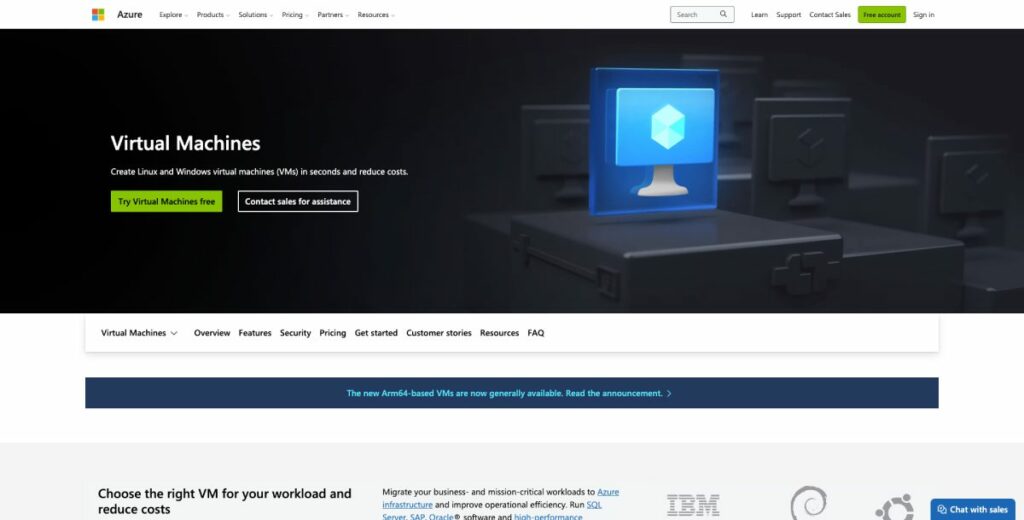Focus the Search input field
The height and width of the screenshot is (520, 1024).
click(702, 14)
